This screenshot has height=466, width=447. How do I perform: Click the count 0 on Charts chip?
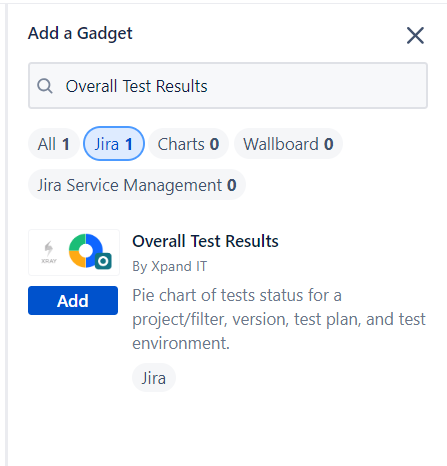[x=214, y=144]
